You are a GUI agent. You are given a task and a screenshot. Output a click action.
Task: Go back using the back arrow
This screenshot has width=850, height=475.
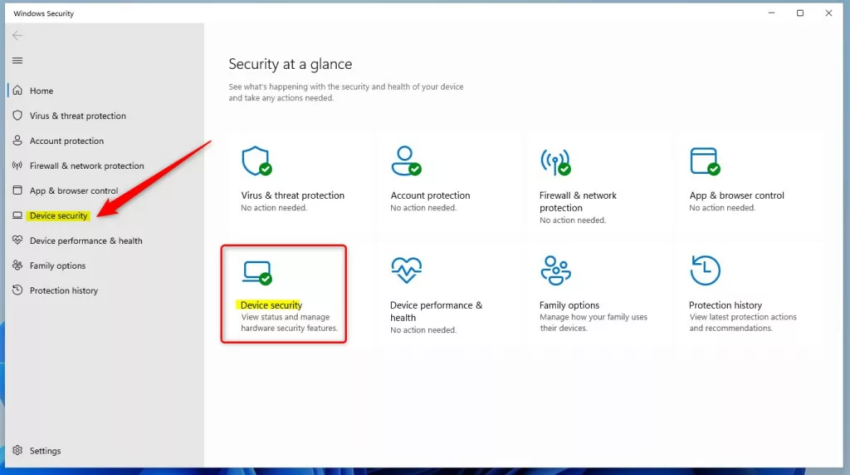coord(17,35)
